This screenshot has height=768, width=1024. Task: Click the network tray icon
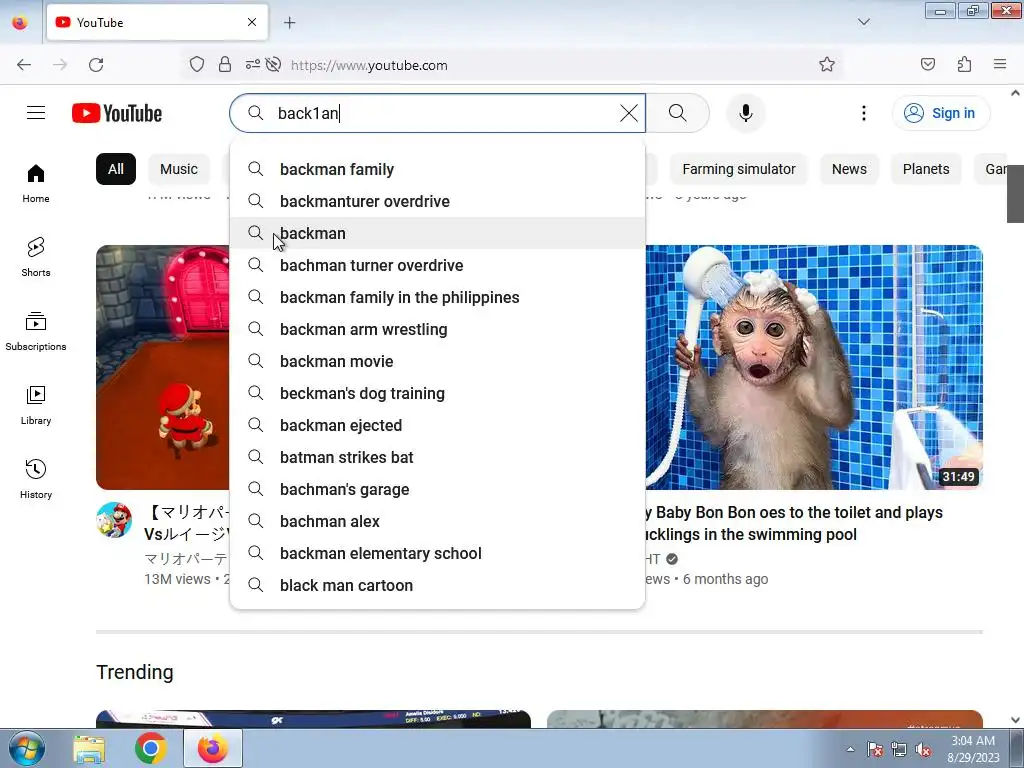(899, 749)
